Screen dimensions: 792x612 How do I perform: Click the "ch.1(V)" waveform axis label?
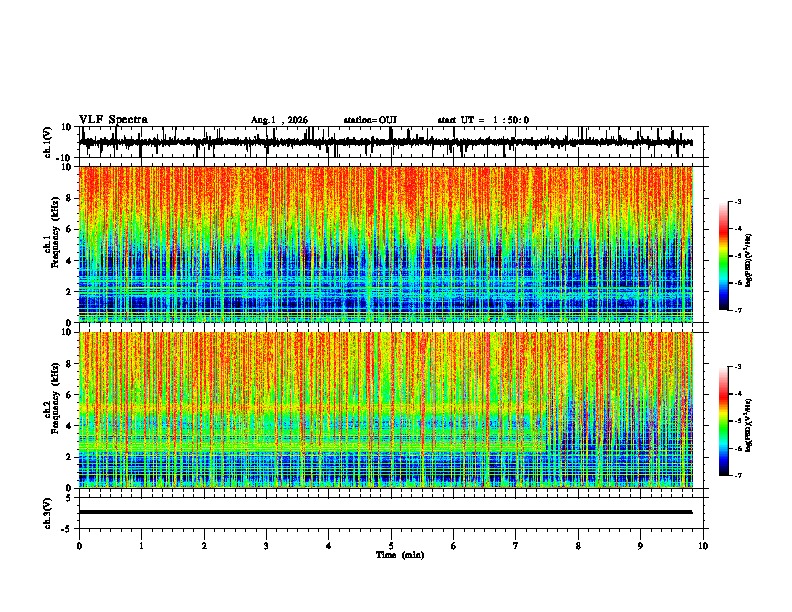tap(48, 142)
